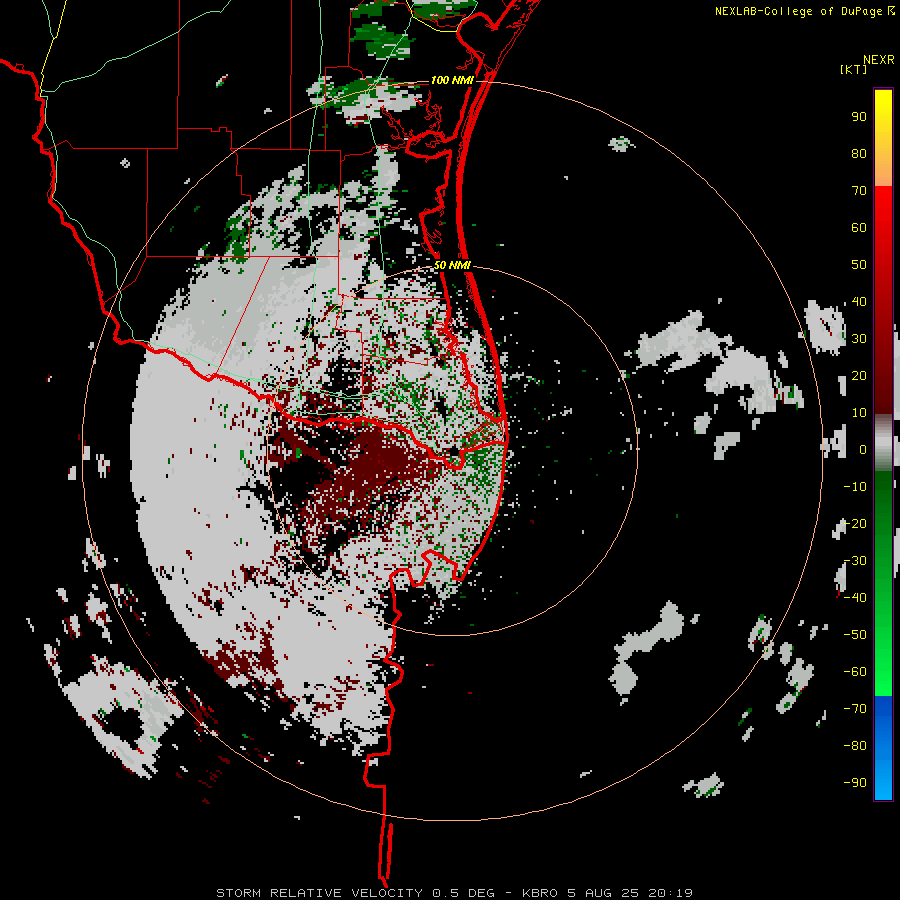900x900 pixels.
Task: Click the -30 value on velocity scale
Action: click(855, 561)
